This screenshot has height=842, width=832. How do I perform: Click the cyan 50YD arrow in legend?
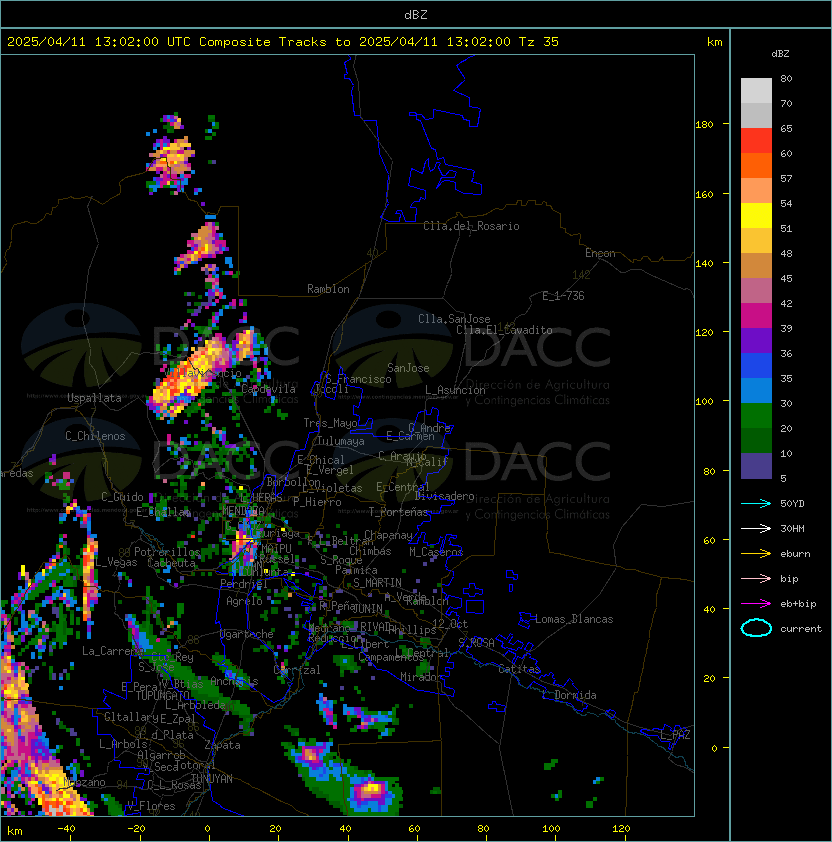pos(756,503)
